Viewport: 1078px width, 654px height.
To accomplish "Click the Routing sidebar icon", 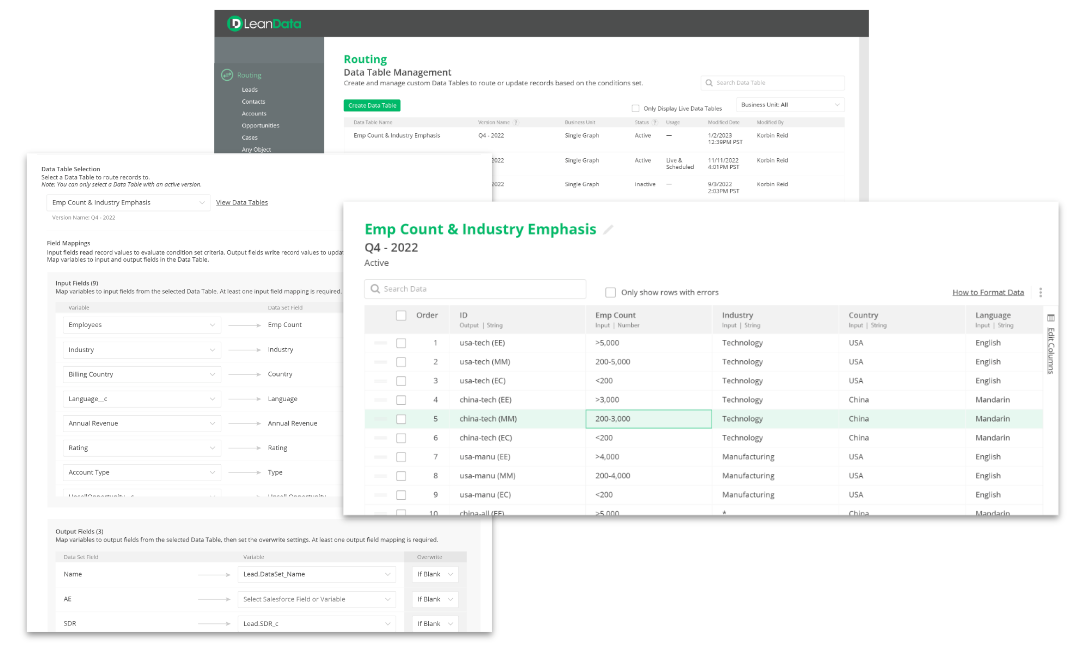I will tap(227, 75).
